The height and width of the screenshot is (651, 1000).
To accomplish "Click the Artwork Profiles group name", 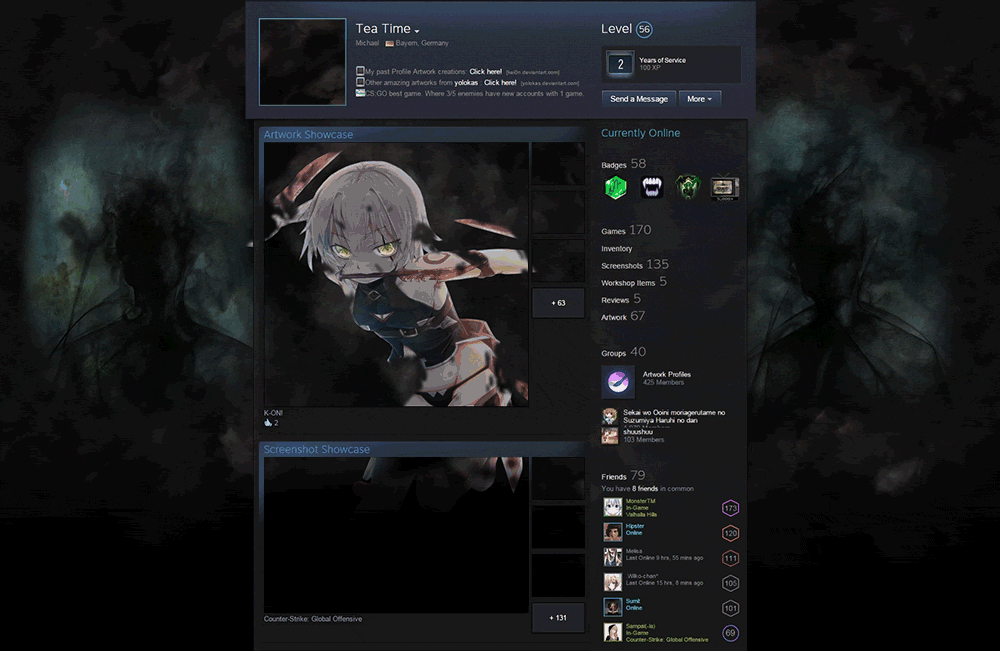I will pyautogui.click(x=666, y=374).
